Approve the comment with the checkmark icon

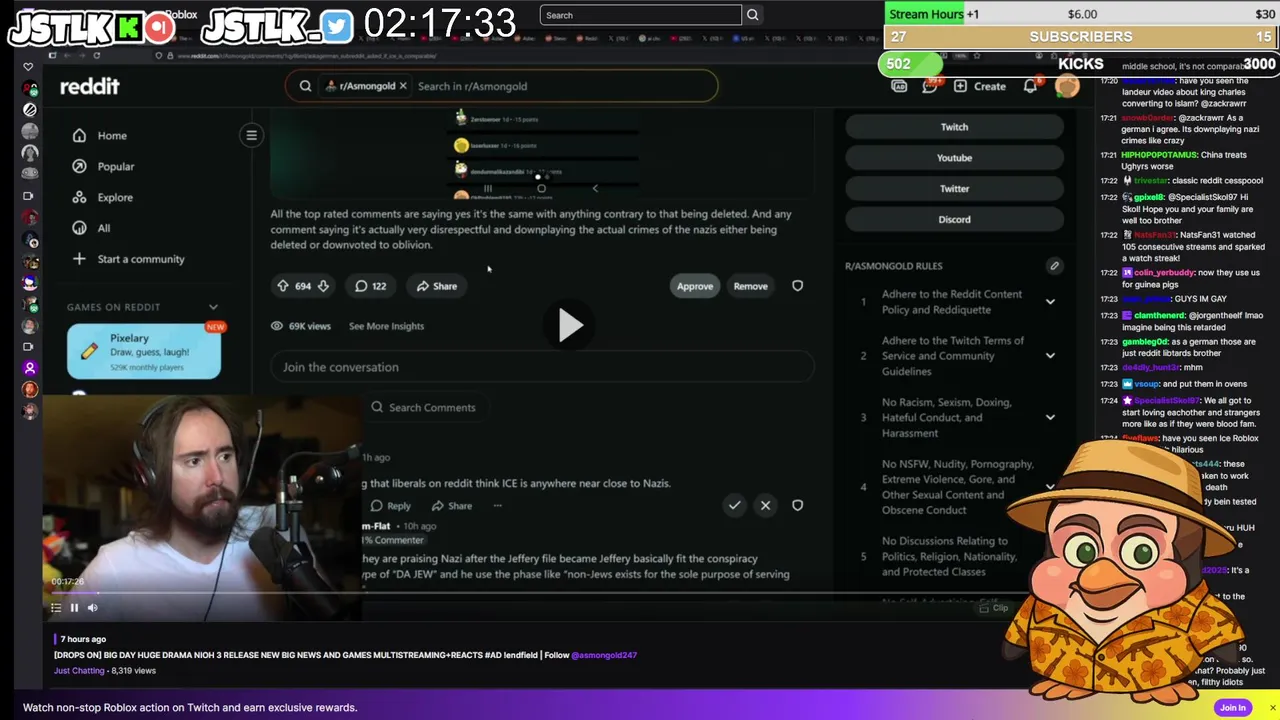pyautogui.click(x=734, y=506)
